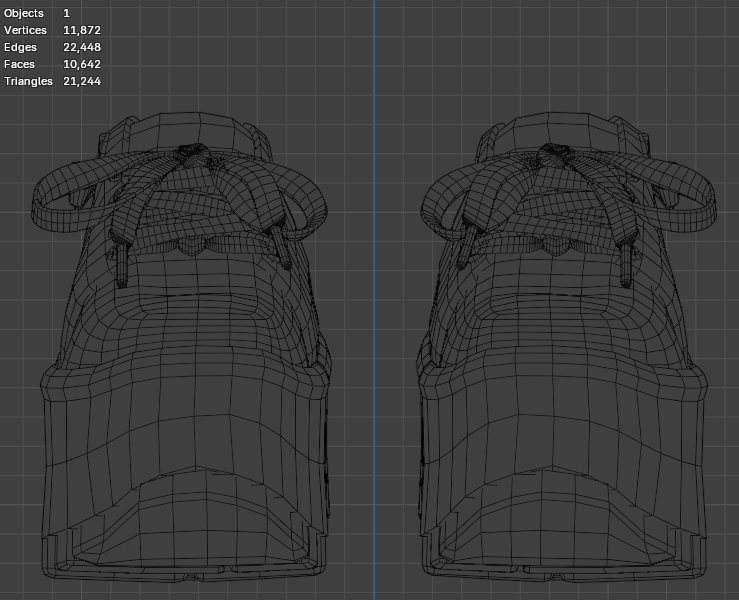
Task: Click the triangles count '21,244'
Action: [x=82, y=81]
